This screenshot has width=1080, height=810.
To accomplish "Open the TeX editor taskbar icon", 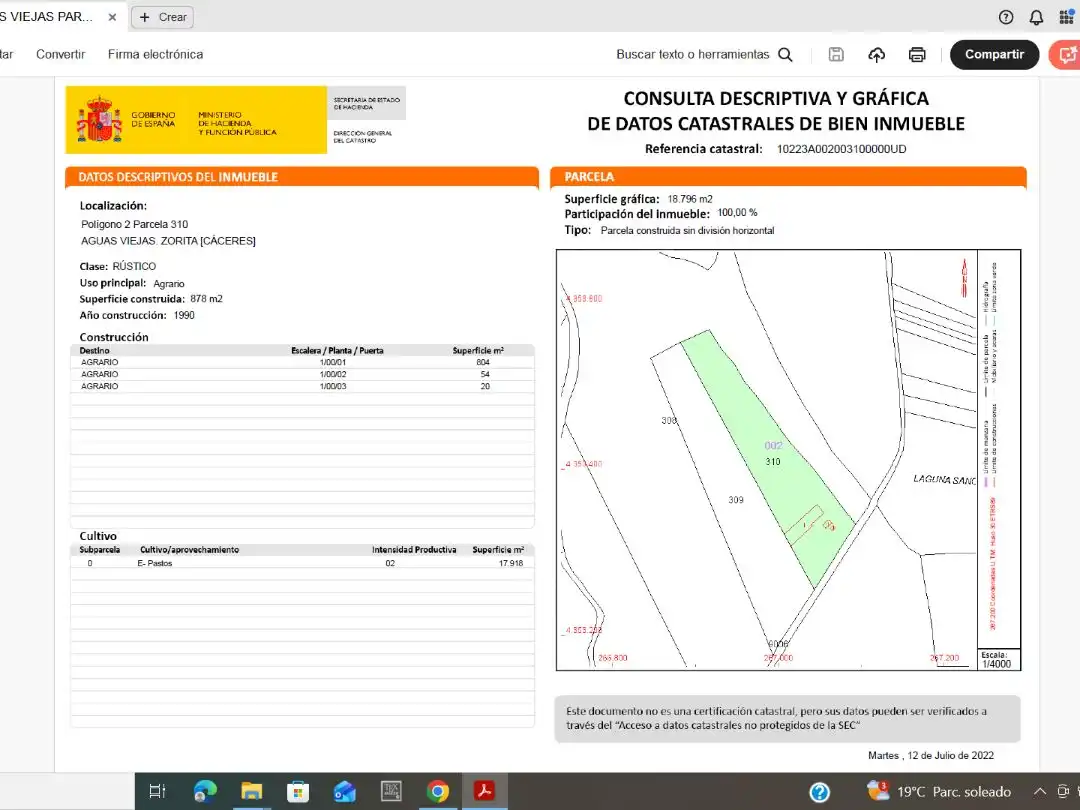I will [x=391, y=791].
